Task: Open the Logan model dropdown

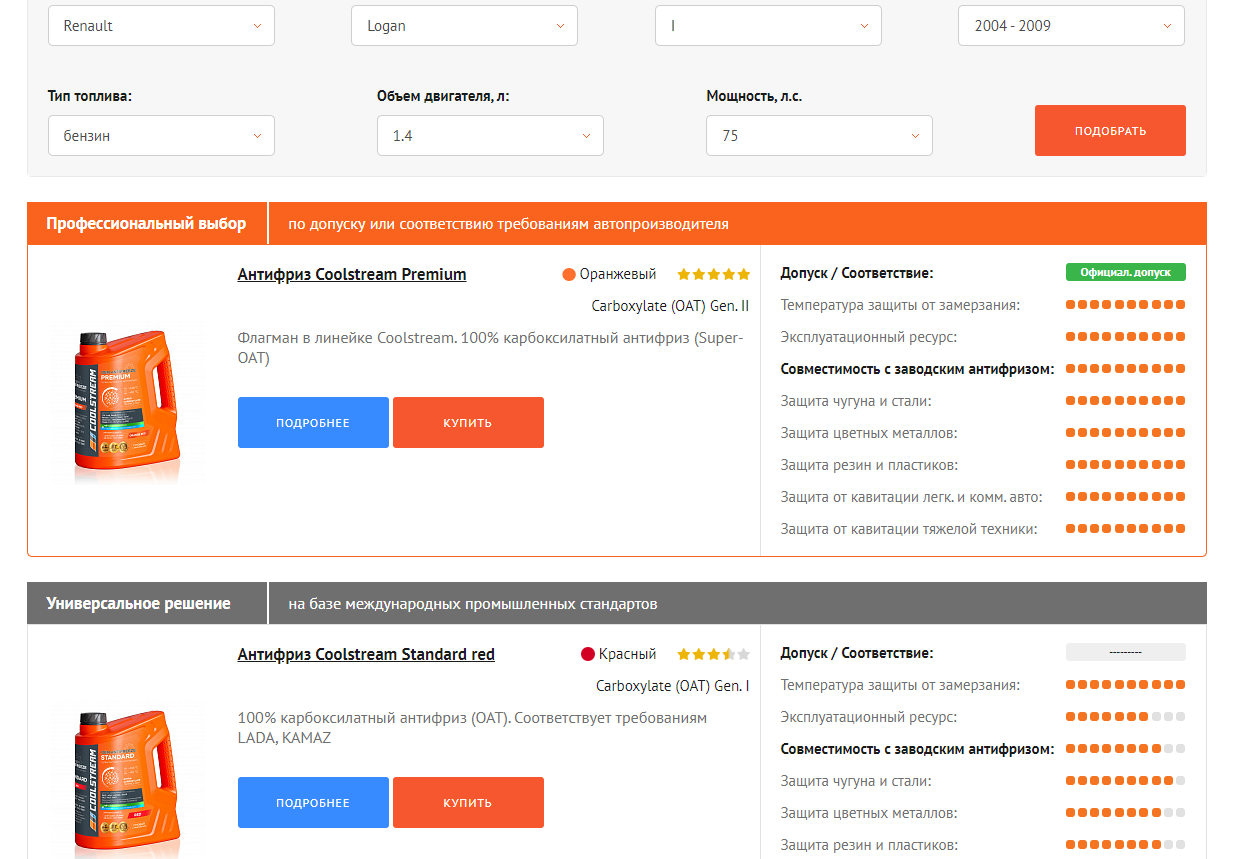Action: point(464,26)
